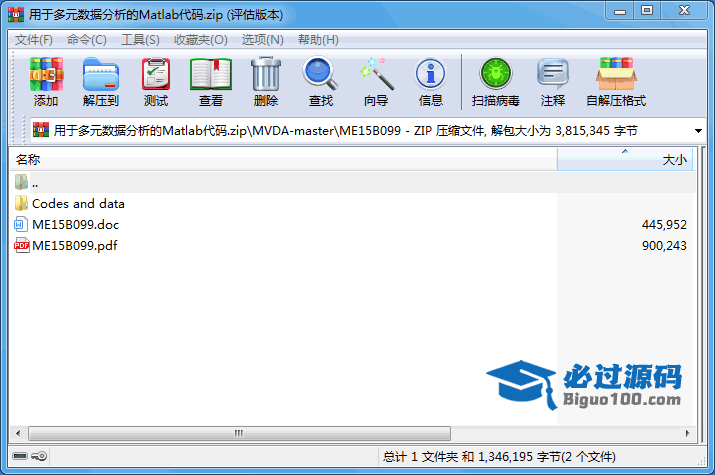The width and height of the screenshot is (715, 475).
Task: Open the Find (查找) magnifier tool
Action: [321, 73]
